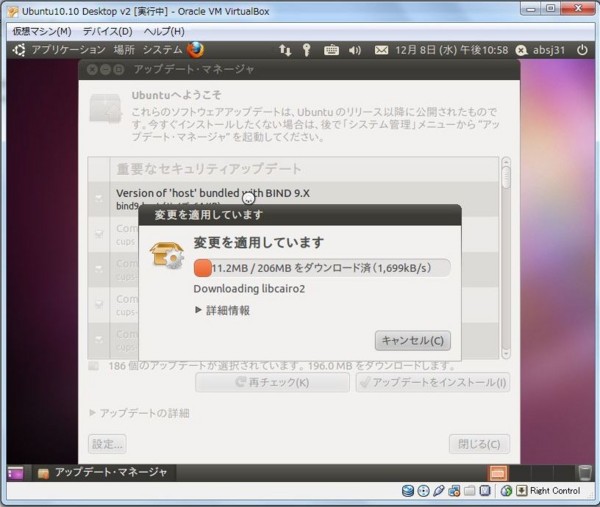This screenshot has height=507, width=600.
Task: Click VirtualBox USB devices status indicator
Action: click(439, 491)
